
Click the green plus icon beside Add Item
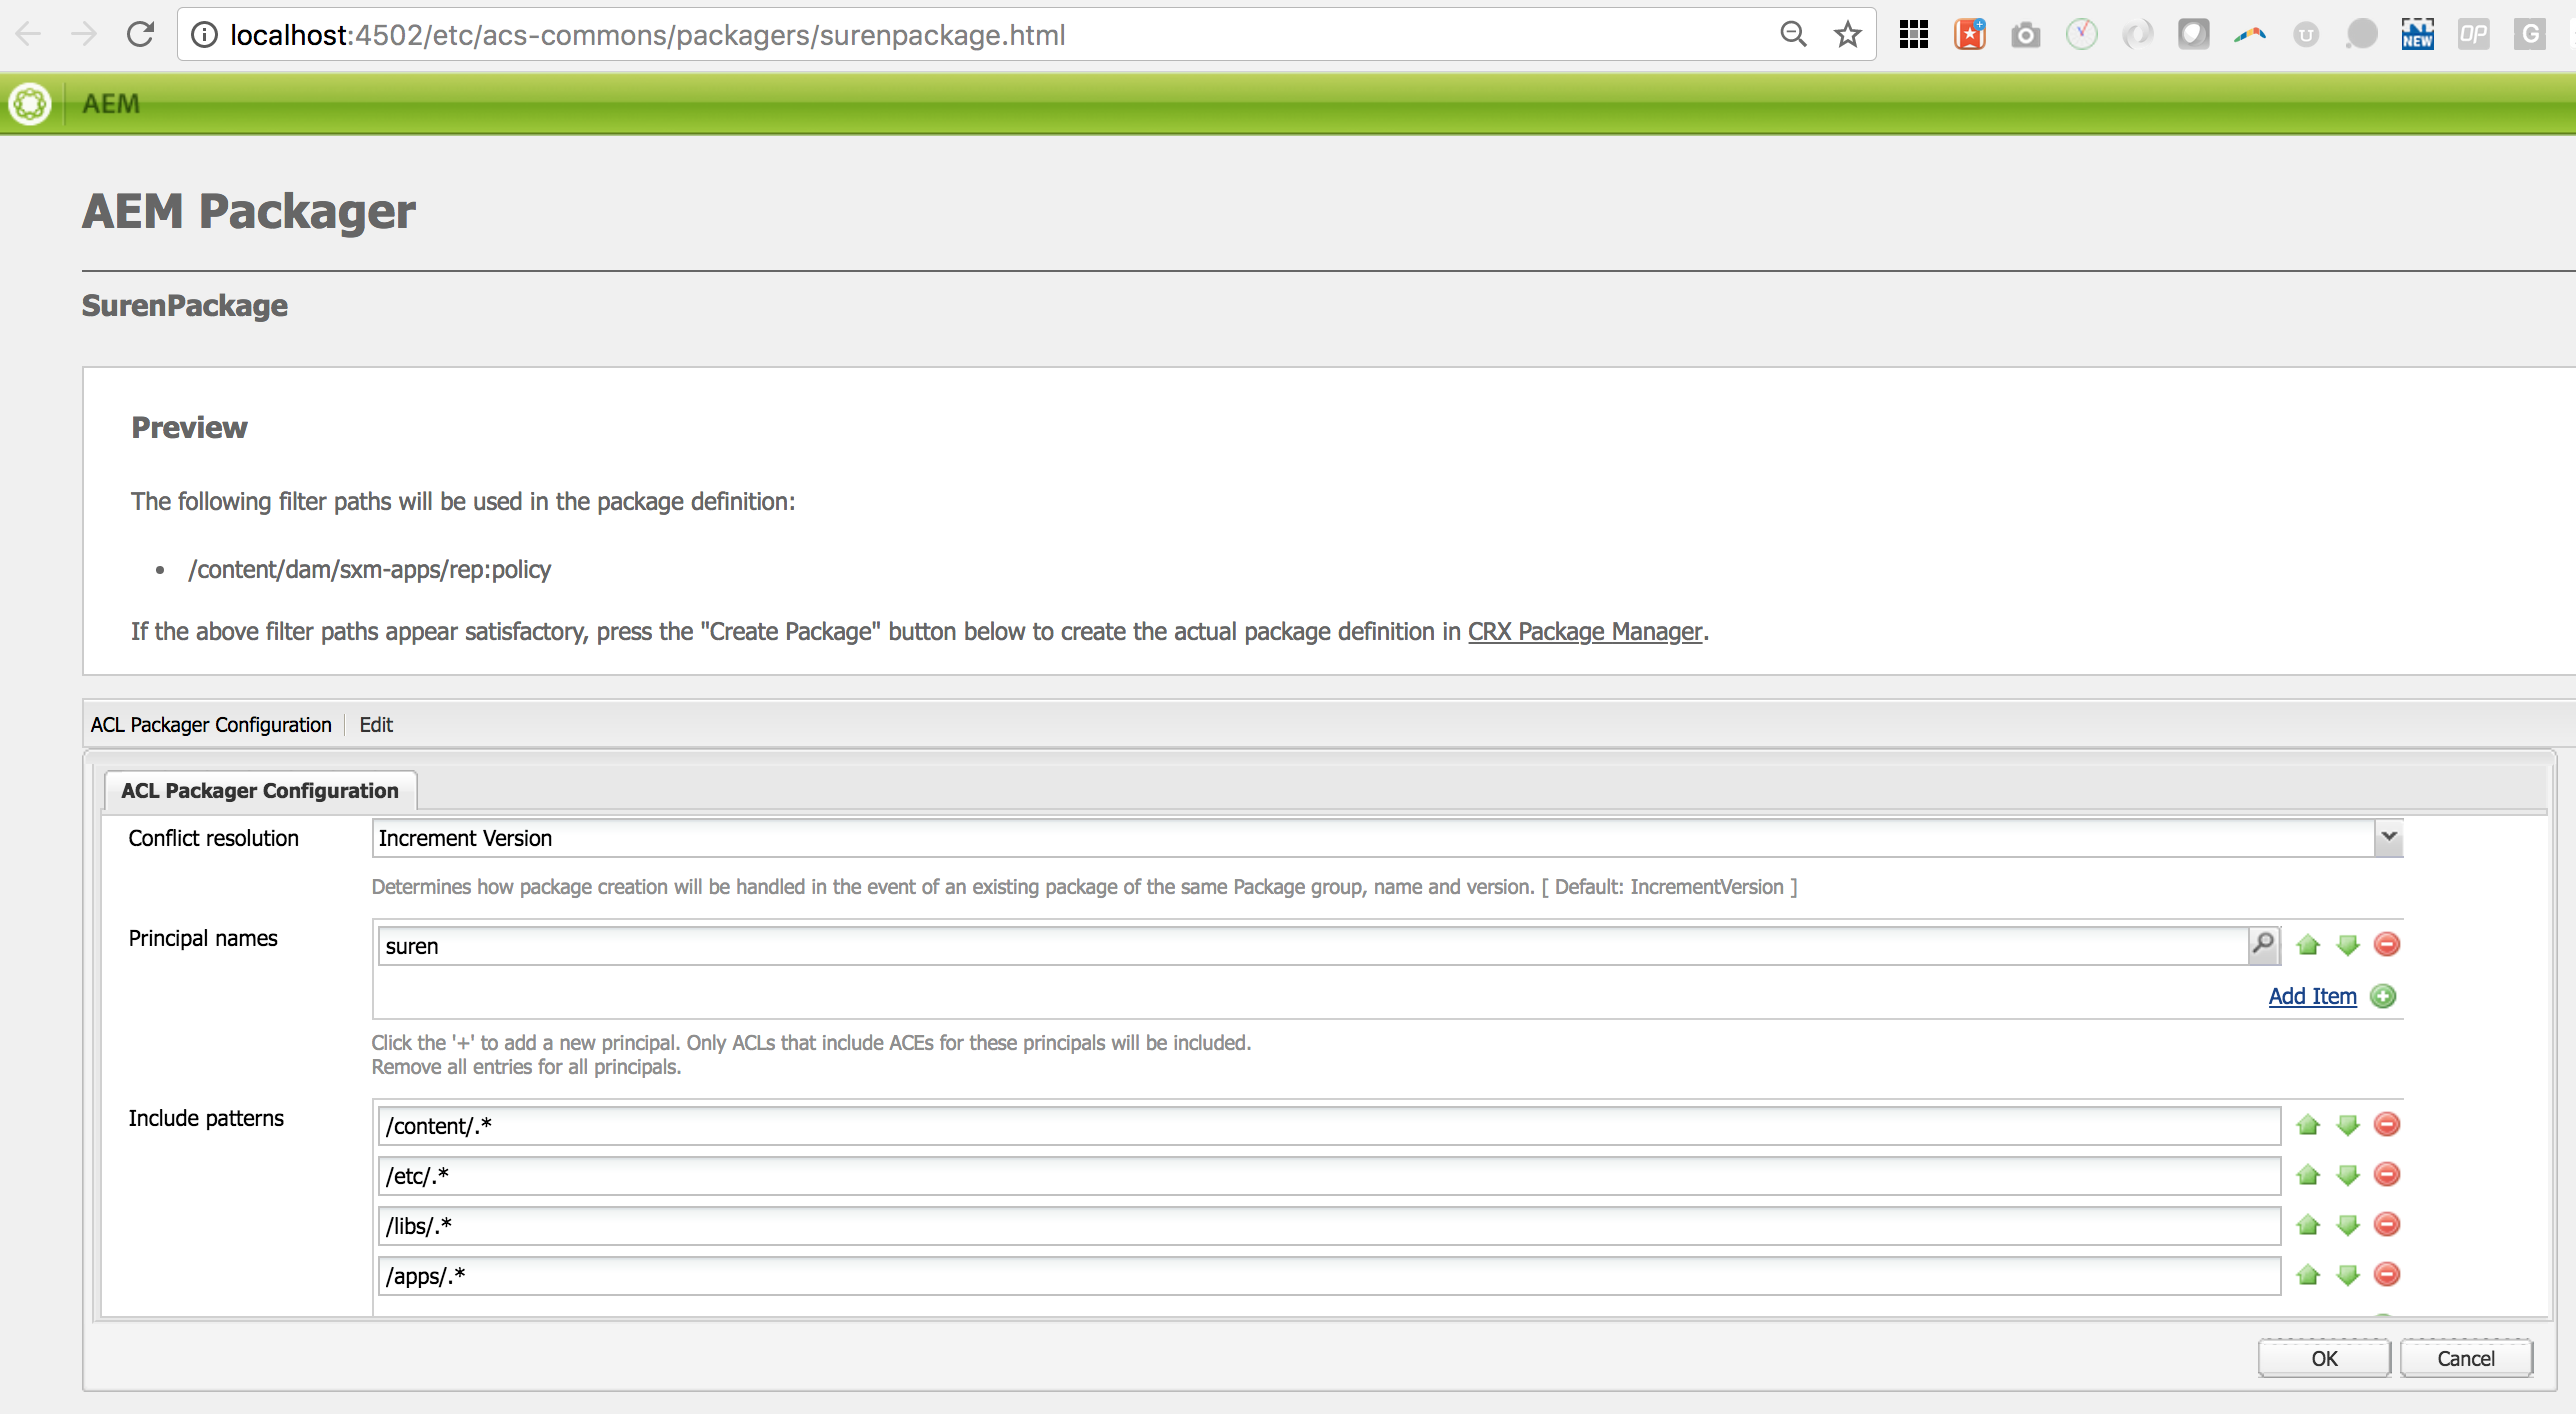click(2384, 996)
